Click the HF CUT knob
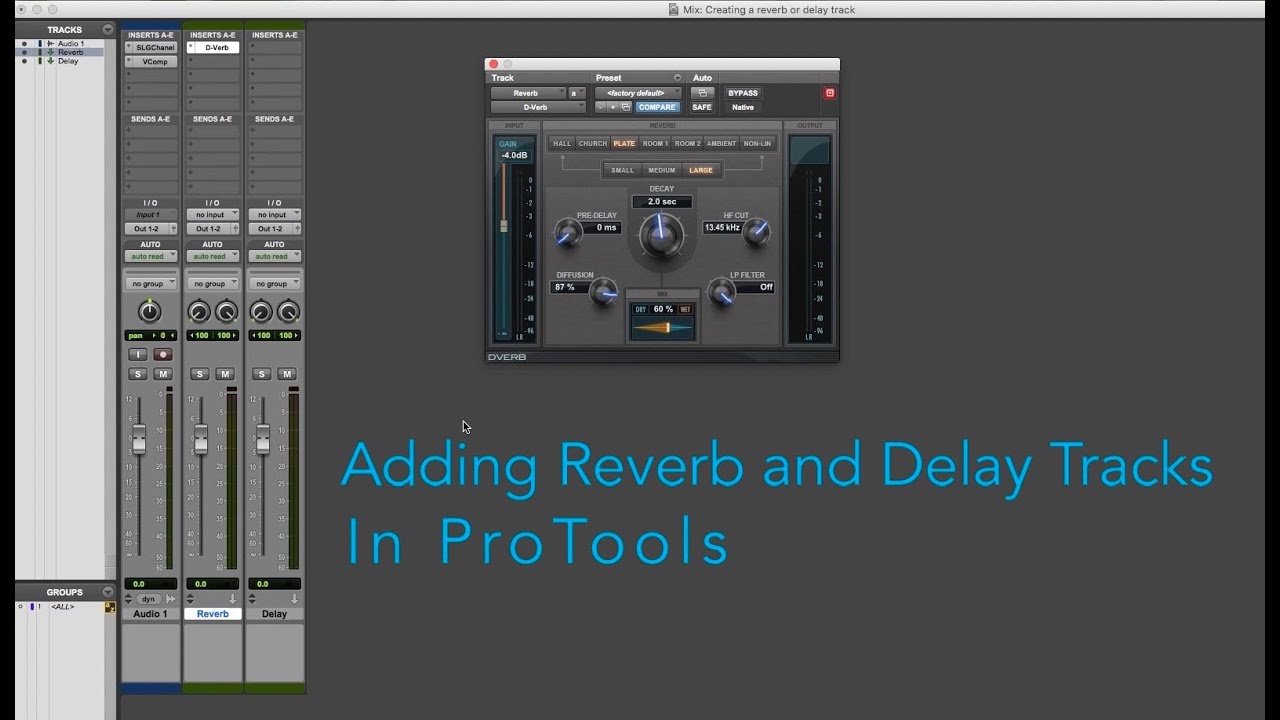 (757, 234)
